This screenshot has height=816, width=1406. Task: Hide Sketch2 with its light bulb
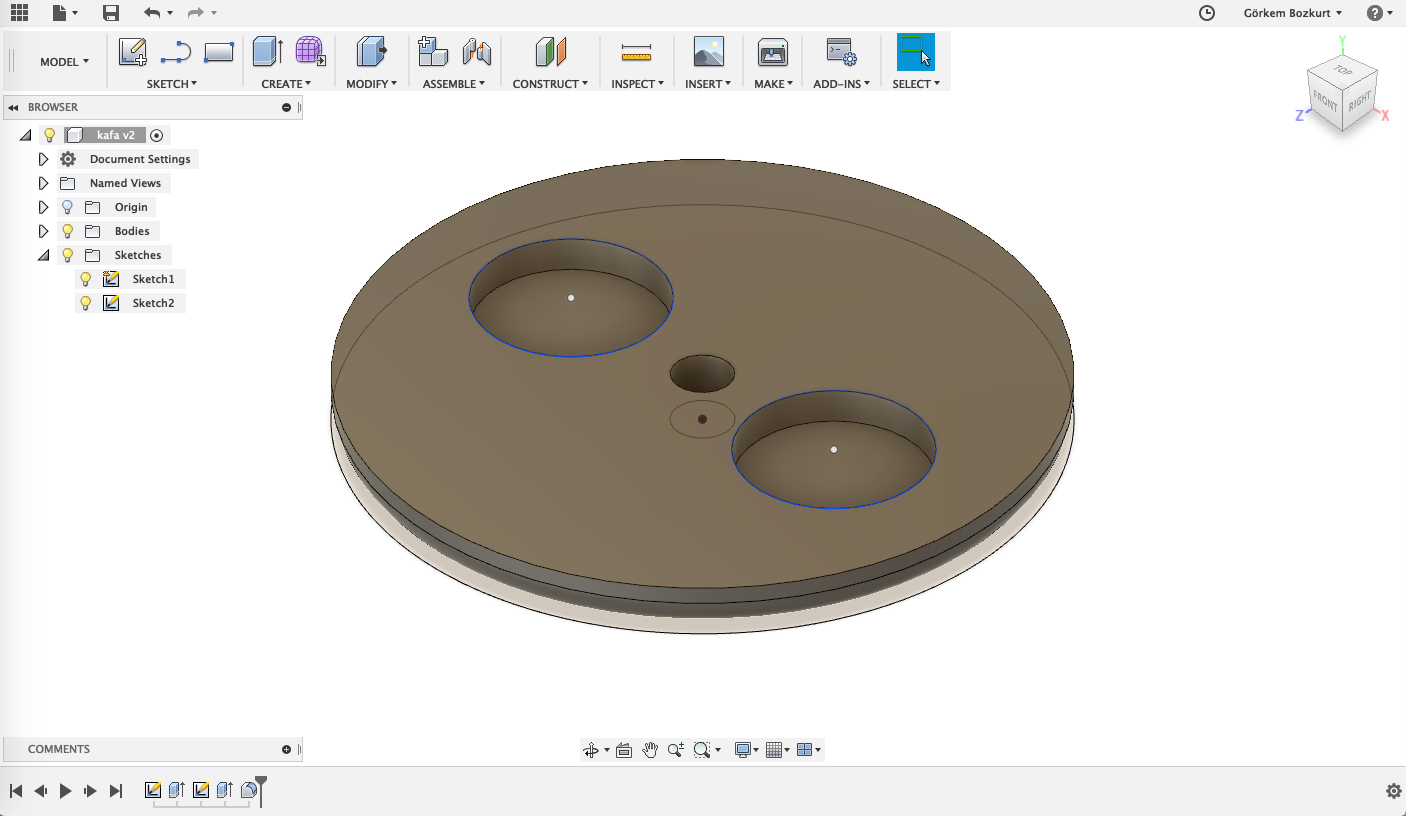[x=86, y=303]
